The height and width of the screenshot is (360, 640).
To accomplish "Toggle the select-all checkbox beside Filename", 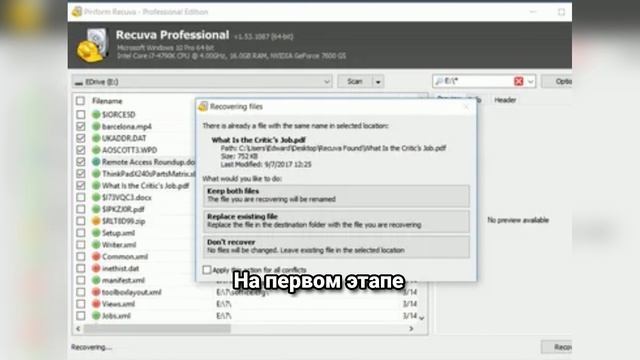I will pos(80,100).
